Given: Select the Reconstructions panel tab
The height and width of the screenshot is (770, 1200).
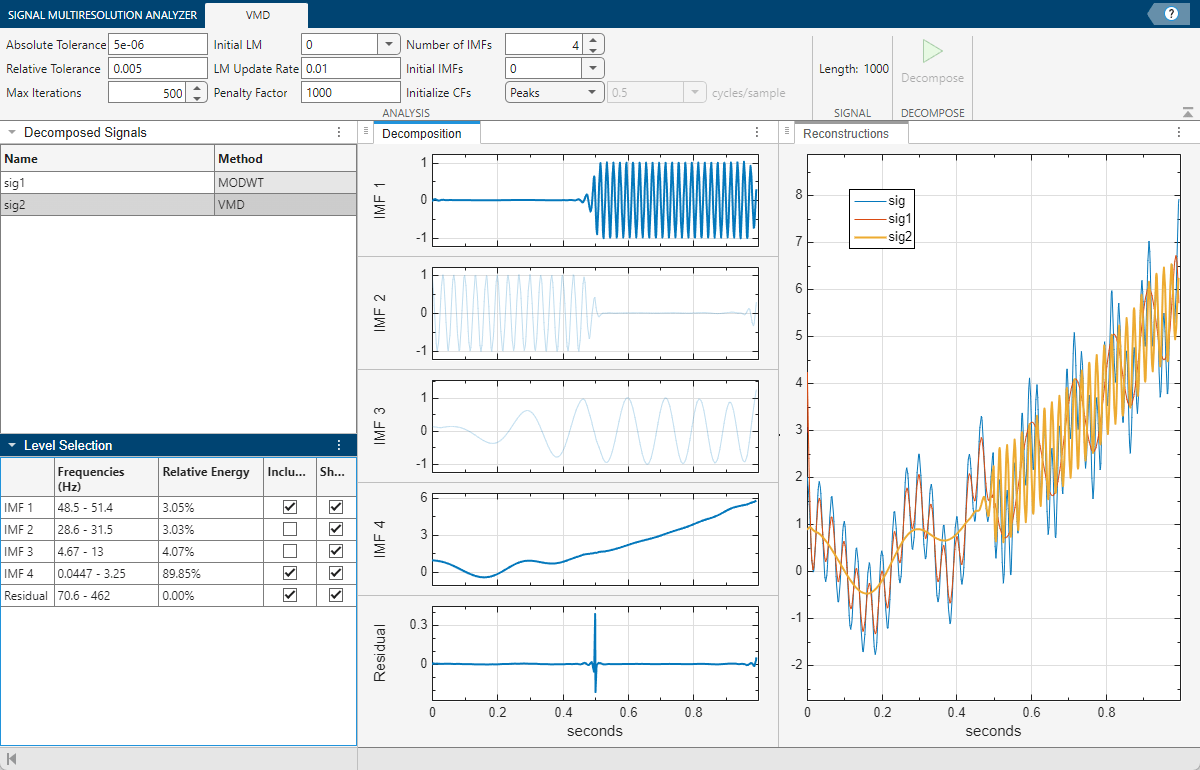Looking at the screenshot, I should click(845, 134).
